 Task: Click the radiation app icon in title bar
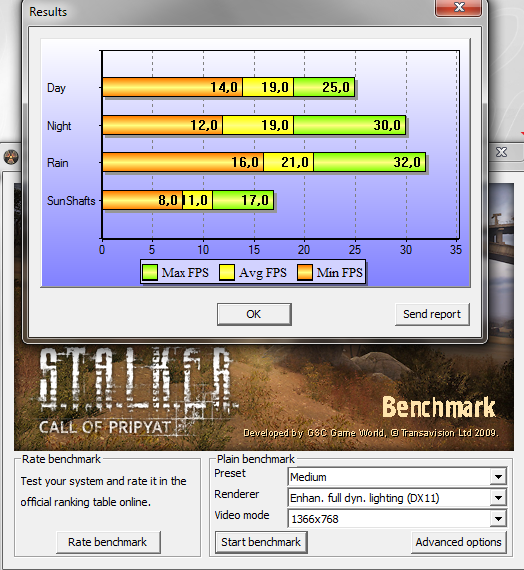tap(11, 157)
